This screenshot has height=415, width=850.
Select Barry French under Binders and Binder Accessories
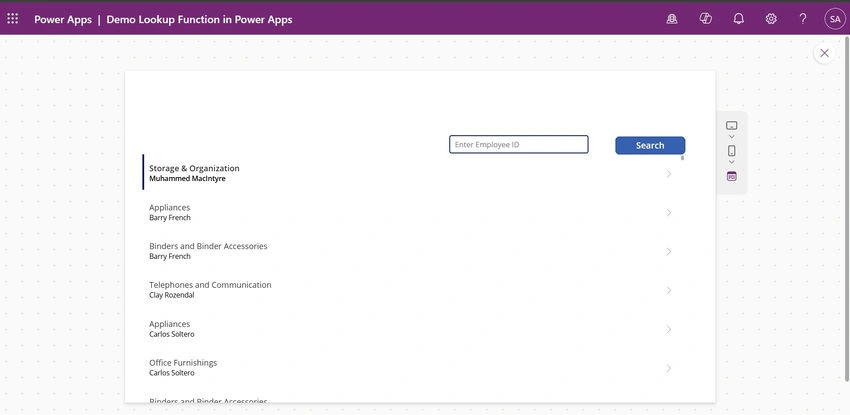[170, 256]
